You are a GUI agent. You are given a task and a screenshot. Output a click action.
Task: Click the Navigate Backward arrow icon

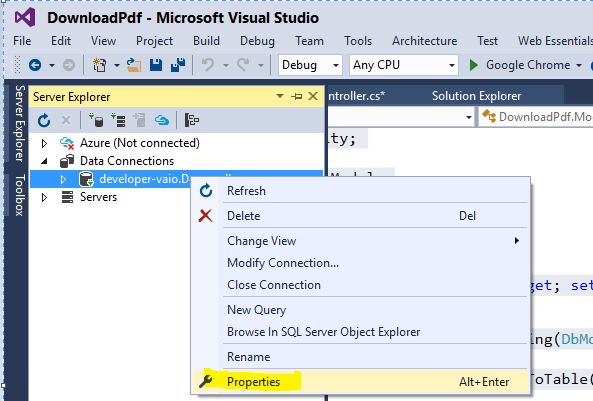pyautogui.click(x=35, y=65)
